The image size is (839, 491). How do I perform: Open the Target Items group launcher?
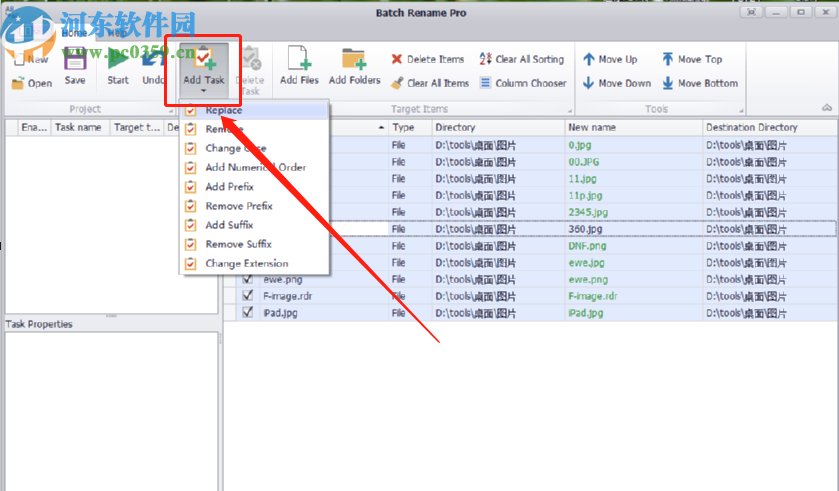point(571,110)
